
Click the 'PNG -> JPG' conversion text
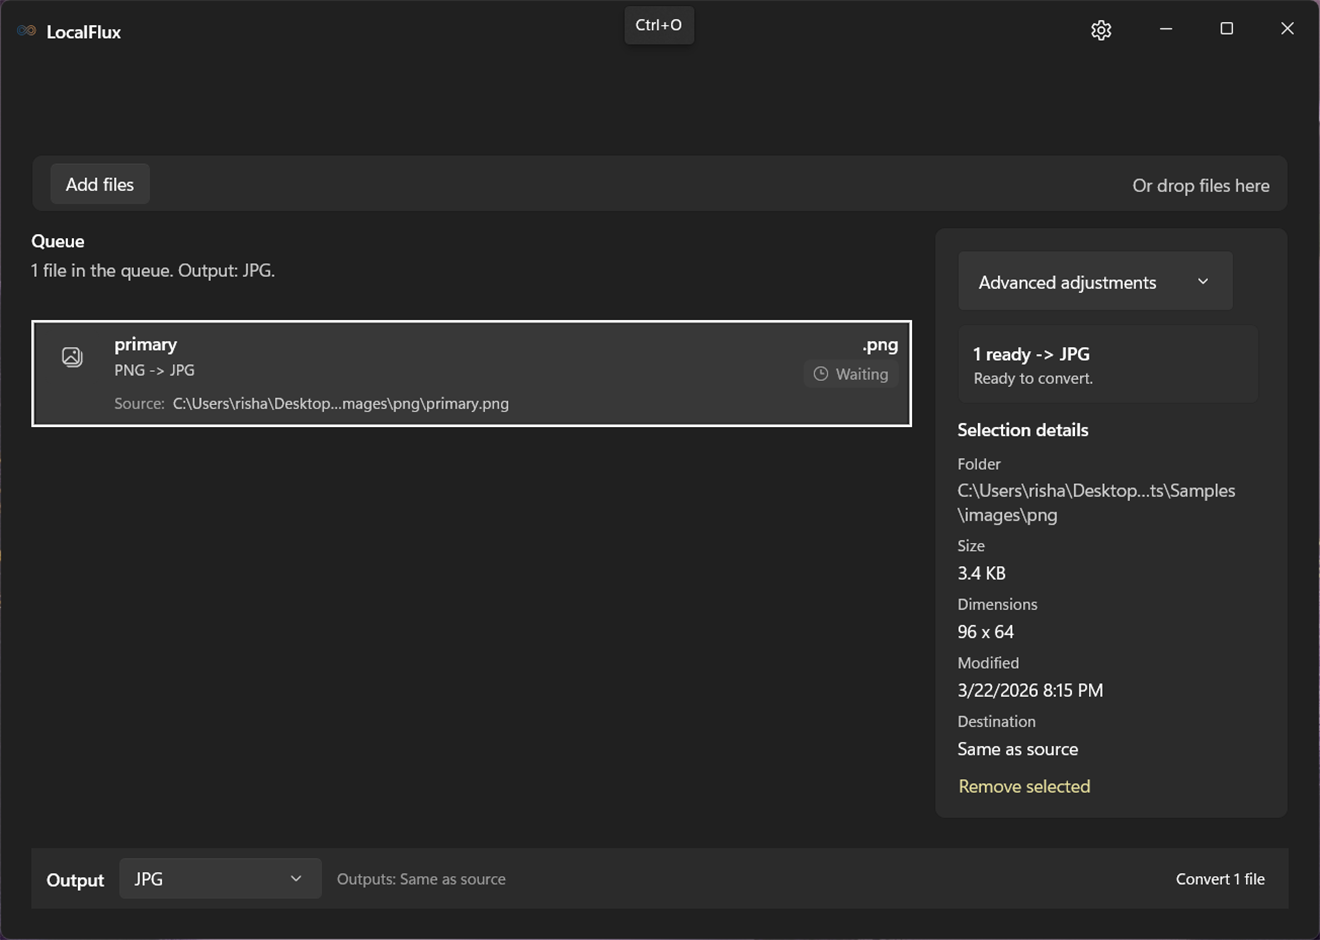pos(154,370)
